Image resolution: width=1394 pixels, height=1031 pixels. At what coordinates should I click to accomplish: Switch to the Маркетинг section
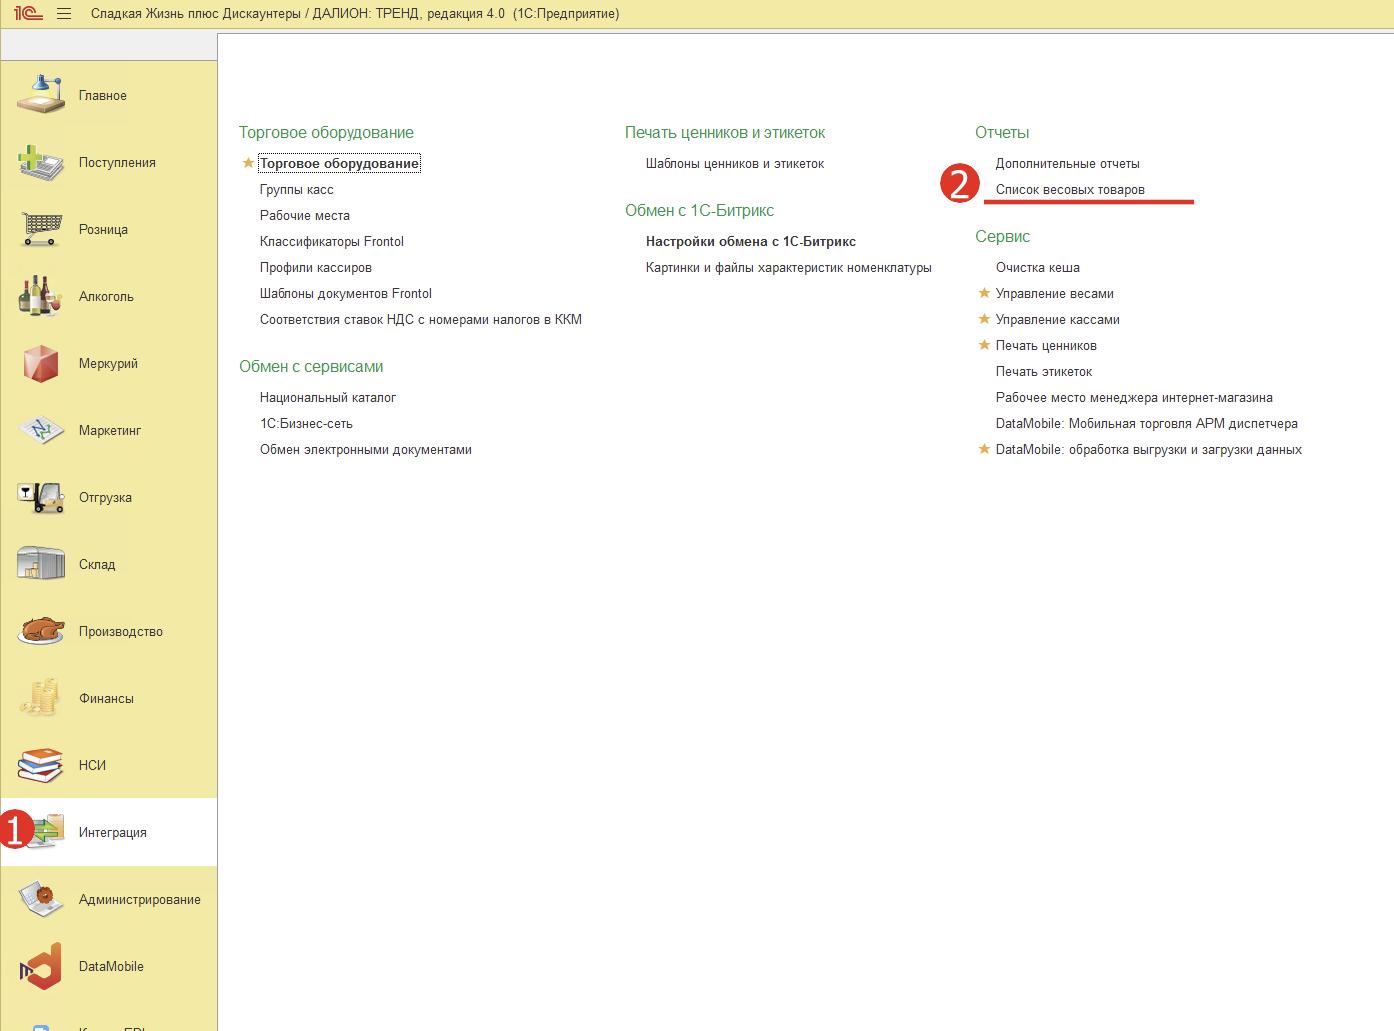coord(109,430)
